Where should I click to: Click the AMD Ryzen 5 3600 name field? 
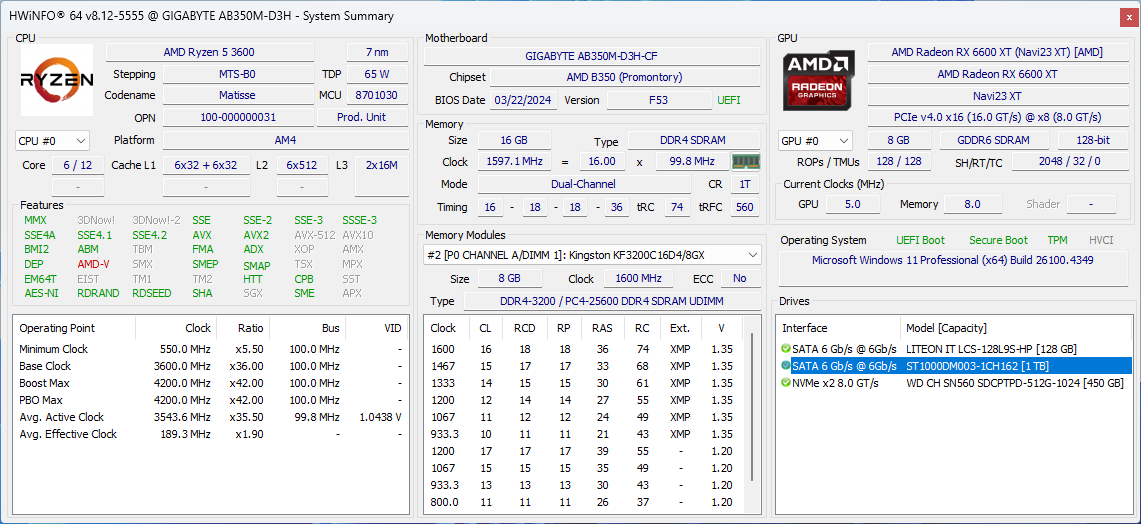pos(222,52)
